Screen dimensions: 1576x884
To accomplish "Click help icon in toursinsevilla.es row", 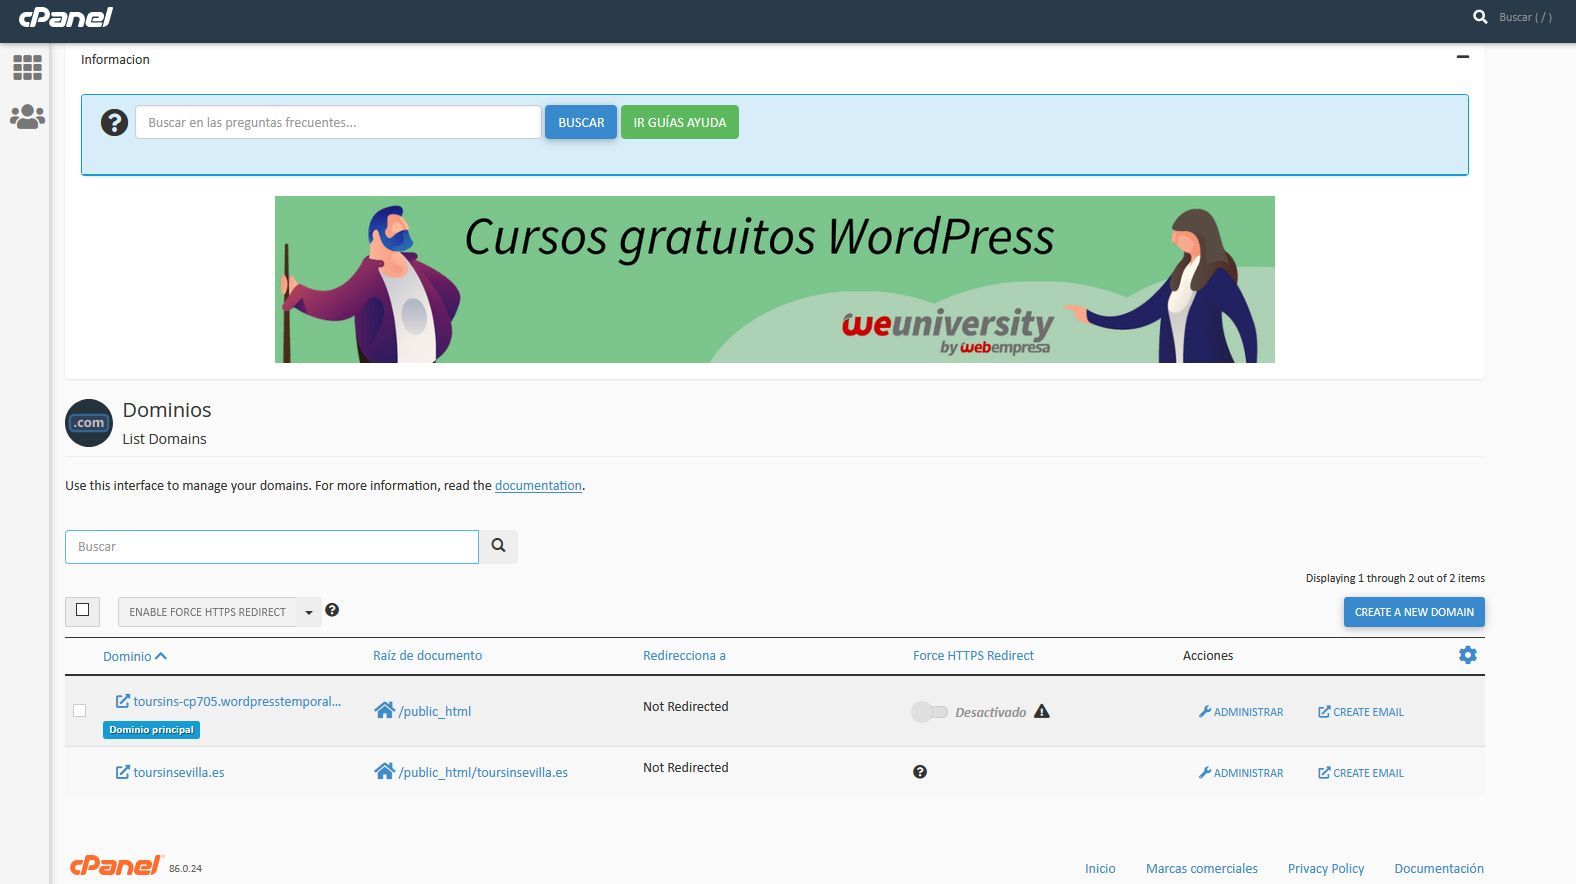I will (920, 772).
